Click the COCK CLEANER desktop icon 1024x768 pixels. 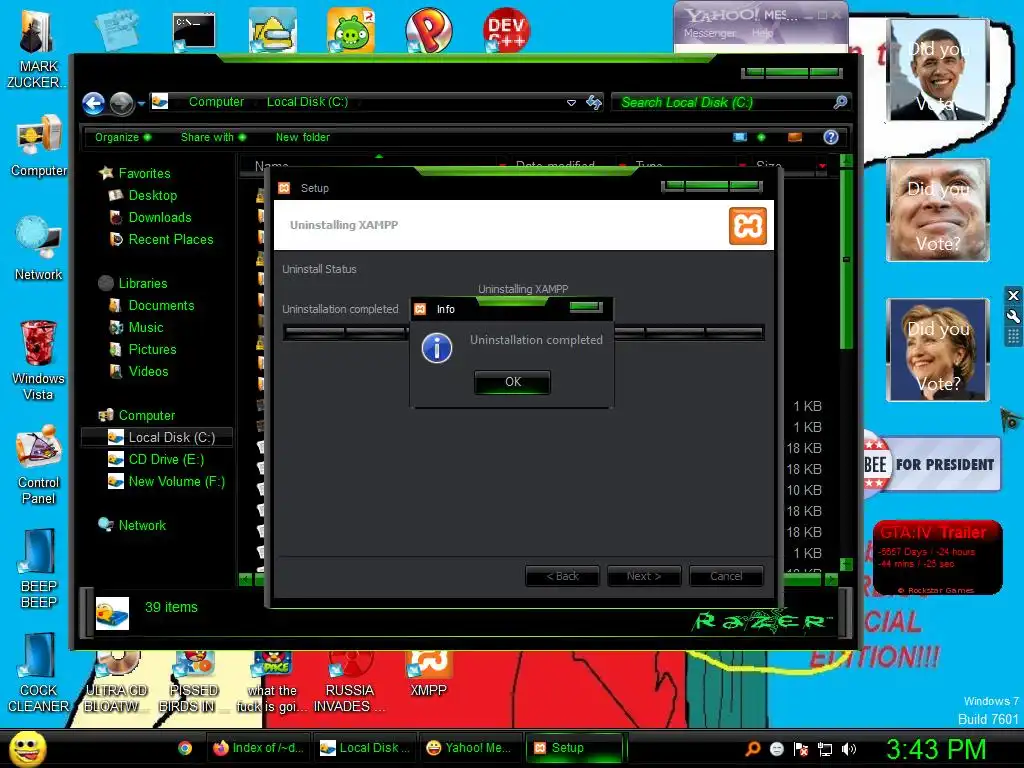pos(39,673)
